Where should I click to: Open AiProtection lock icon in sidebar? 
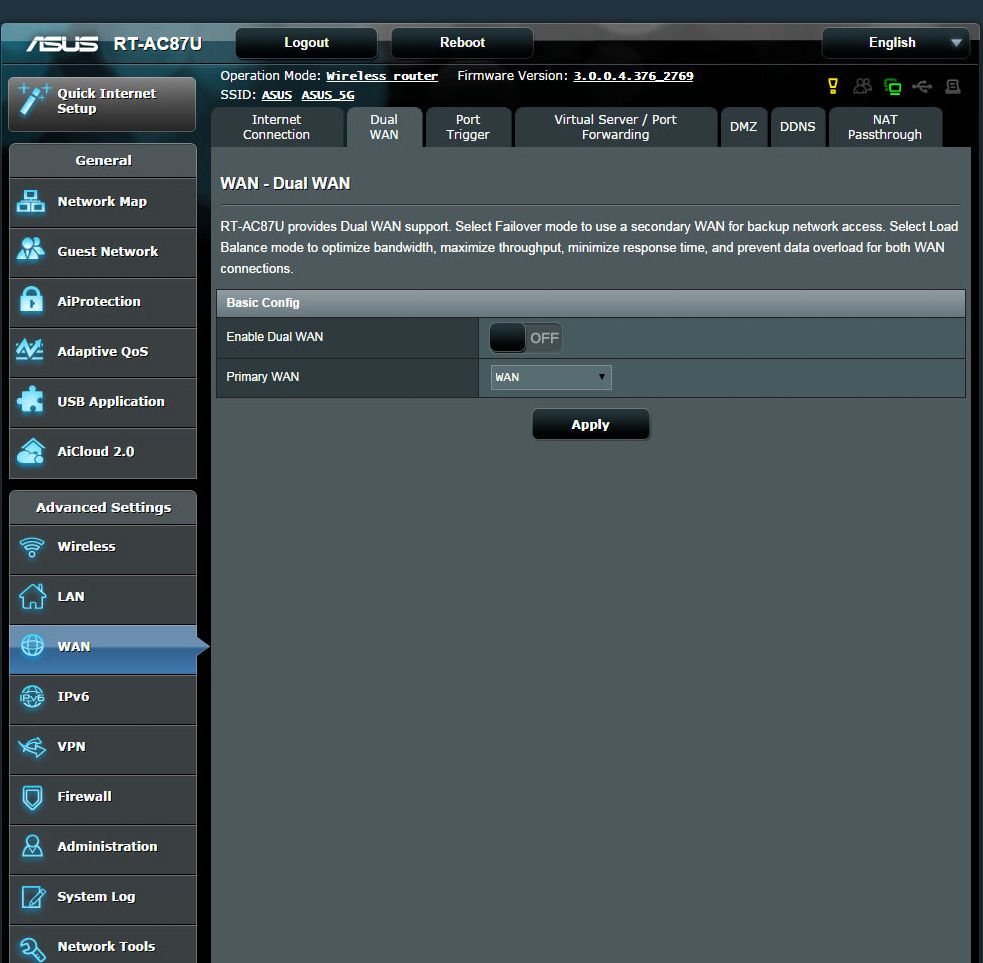(x=32, y=302)
